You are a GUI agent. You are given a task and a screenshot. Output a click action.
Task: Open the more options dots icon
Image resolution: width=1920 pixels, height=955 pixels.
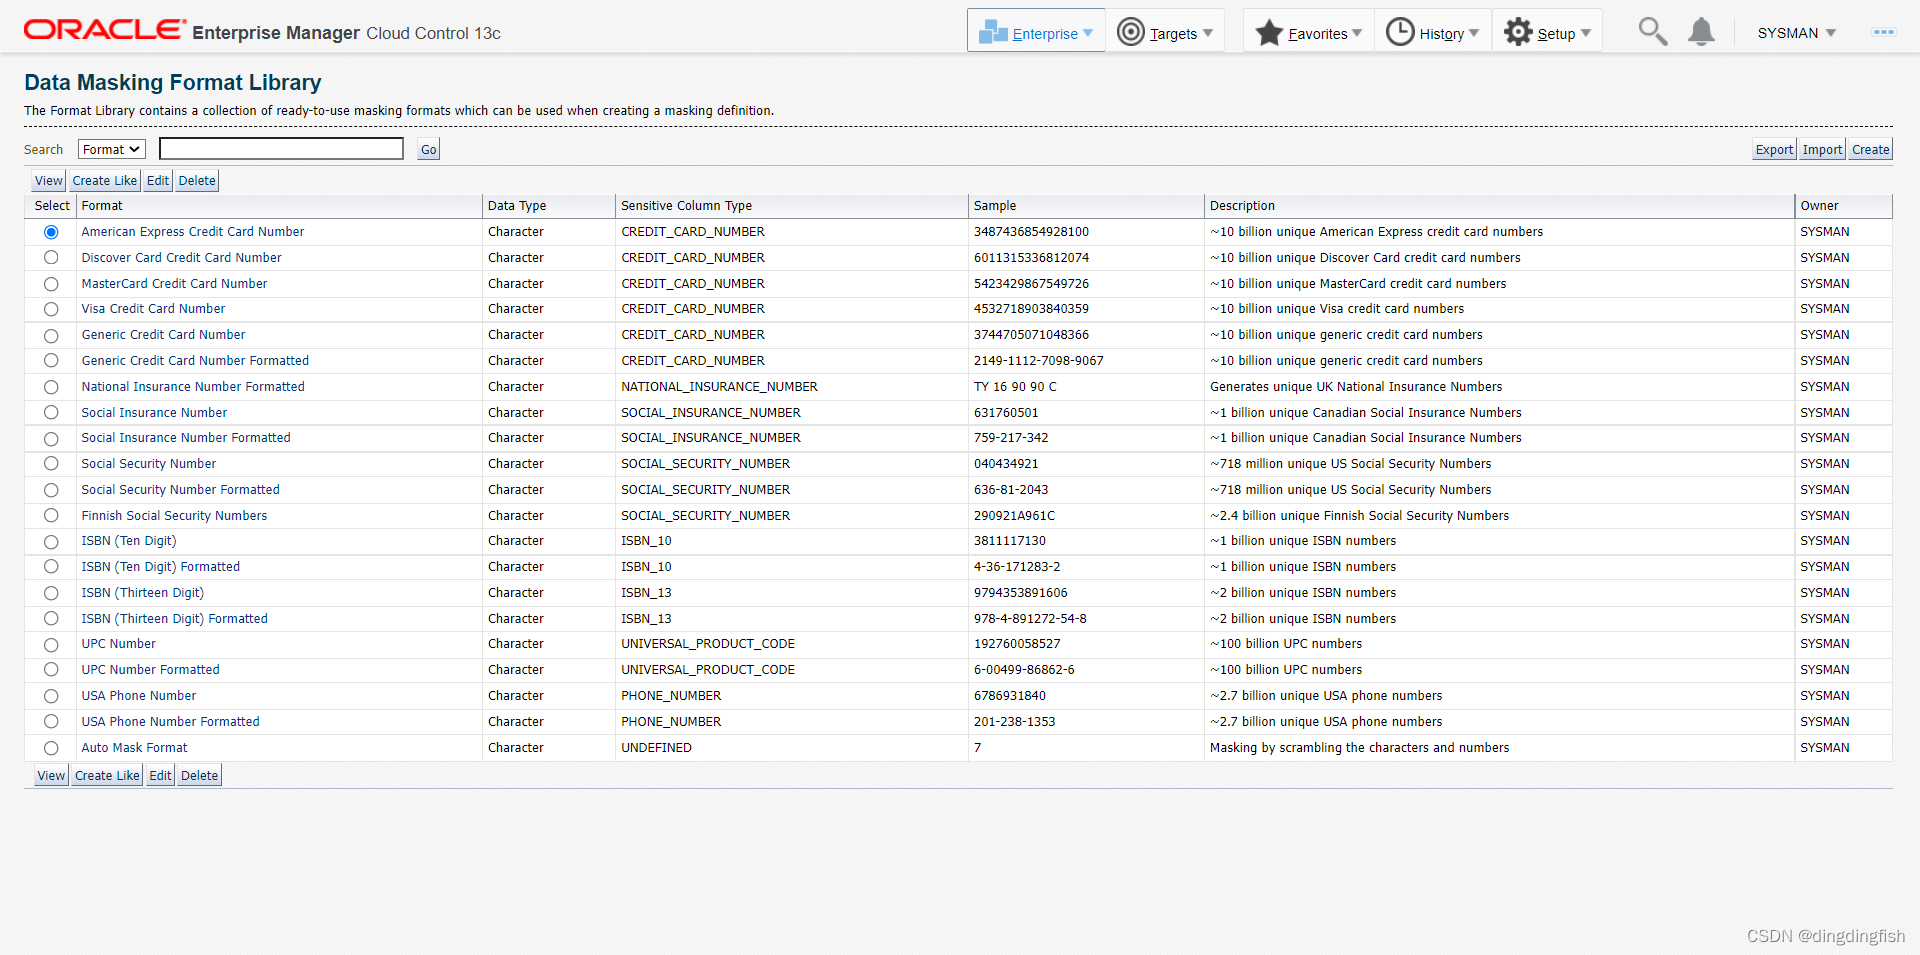(1883, 32)
